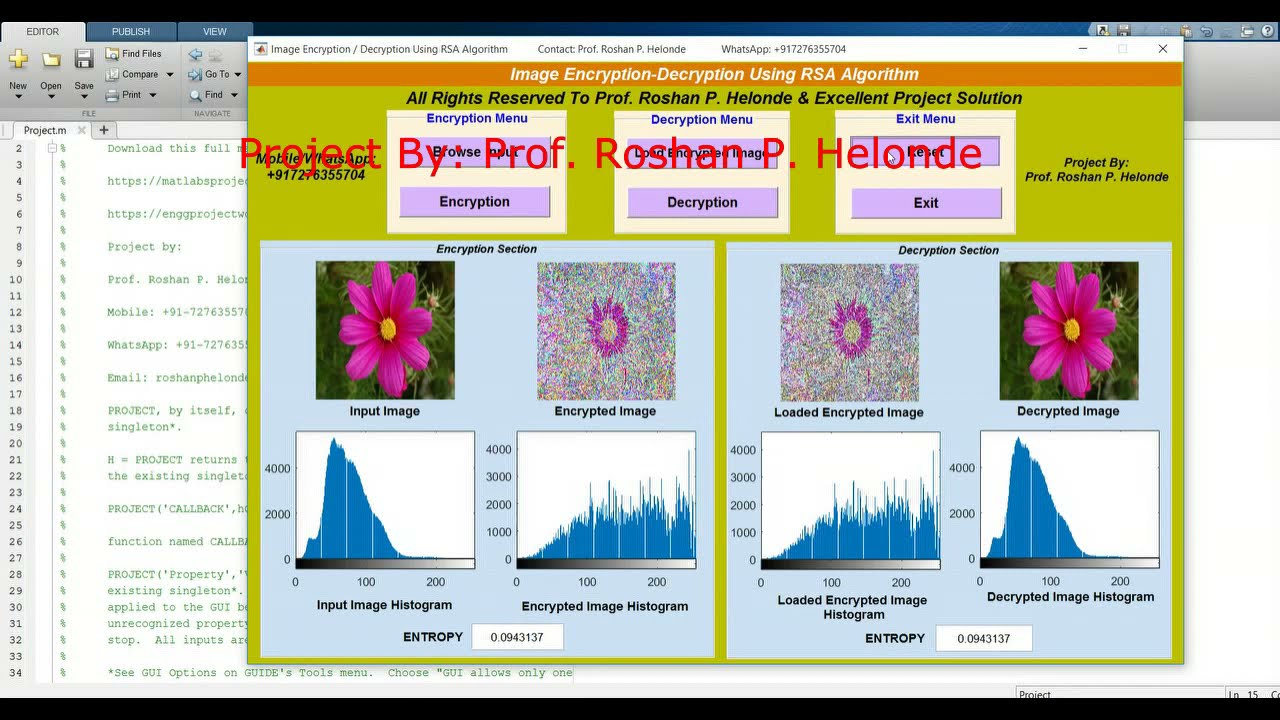Expand the Print dropdown arrow
1280x720 pixels.
click(x=152, y=95)
